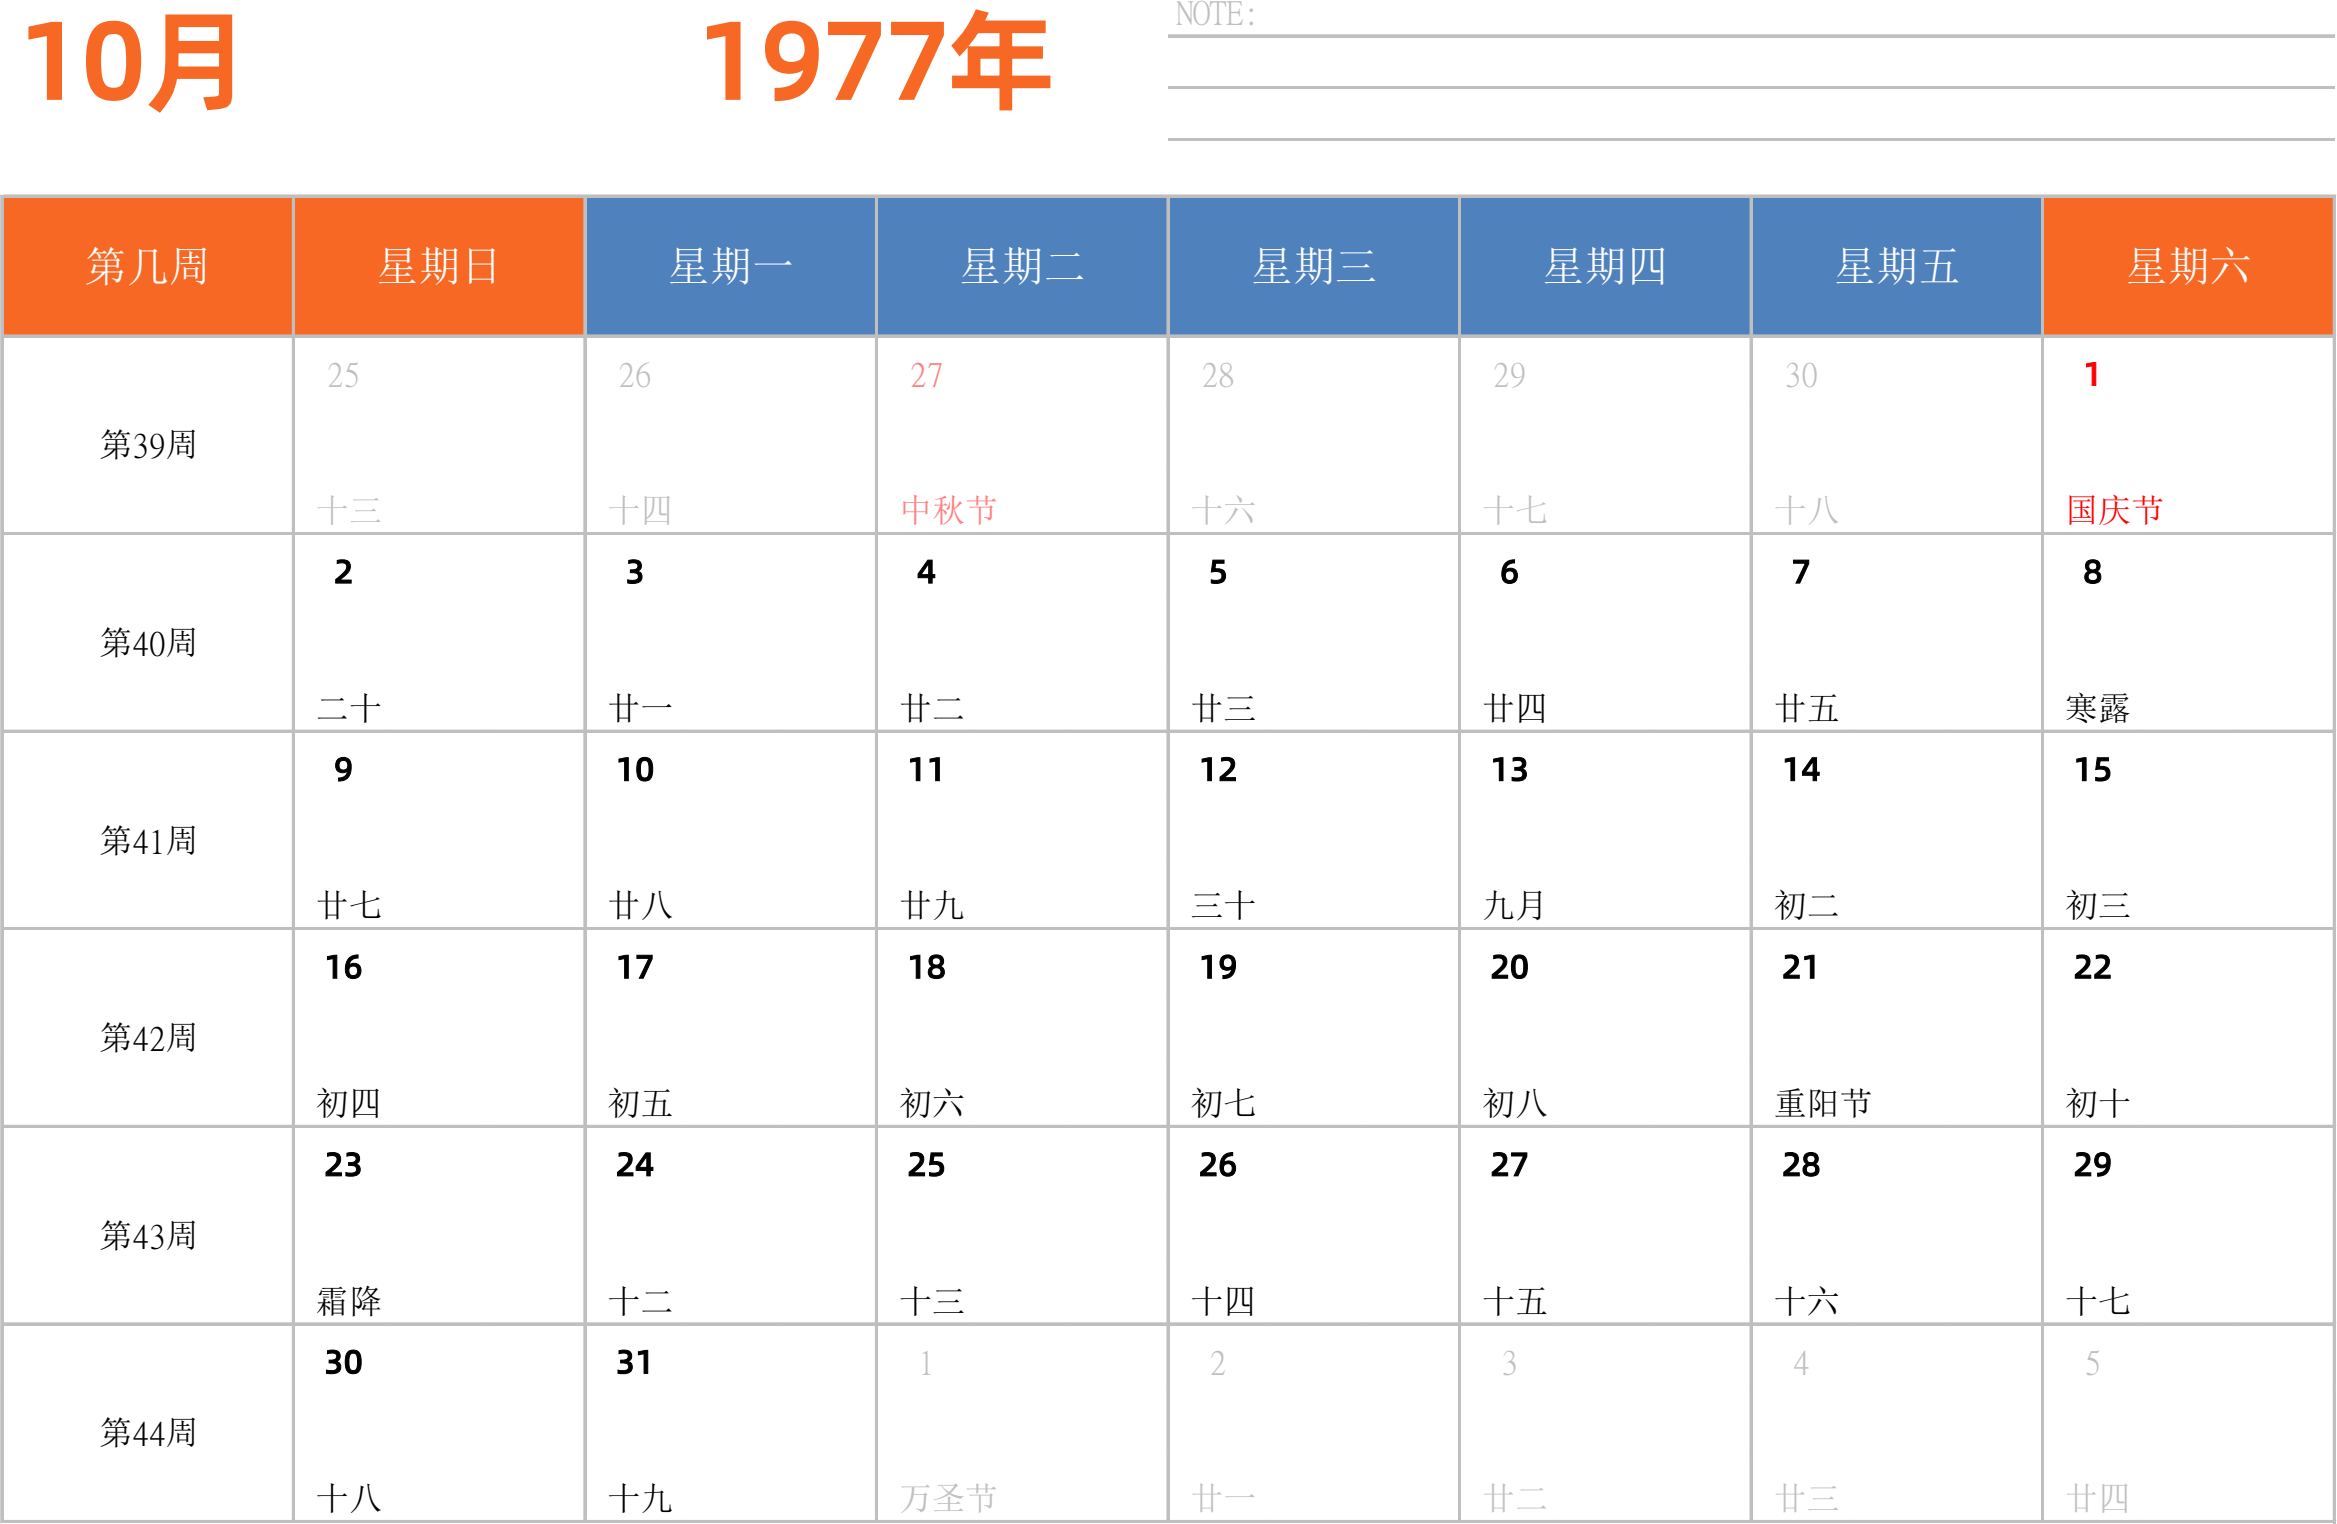
Task: Select date 12 on Wednesday
Action: click(x=1218, y=770)
